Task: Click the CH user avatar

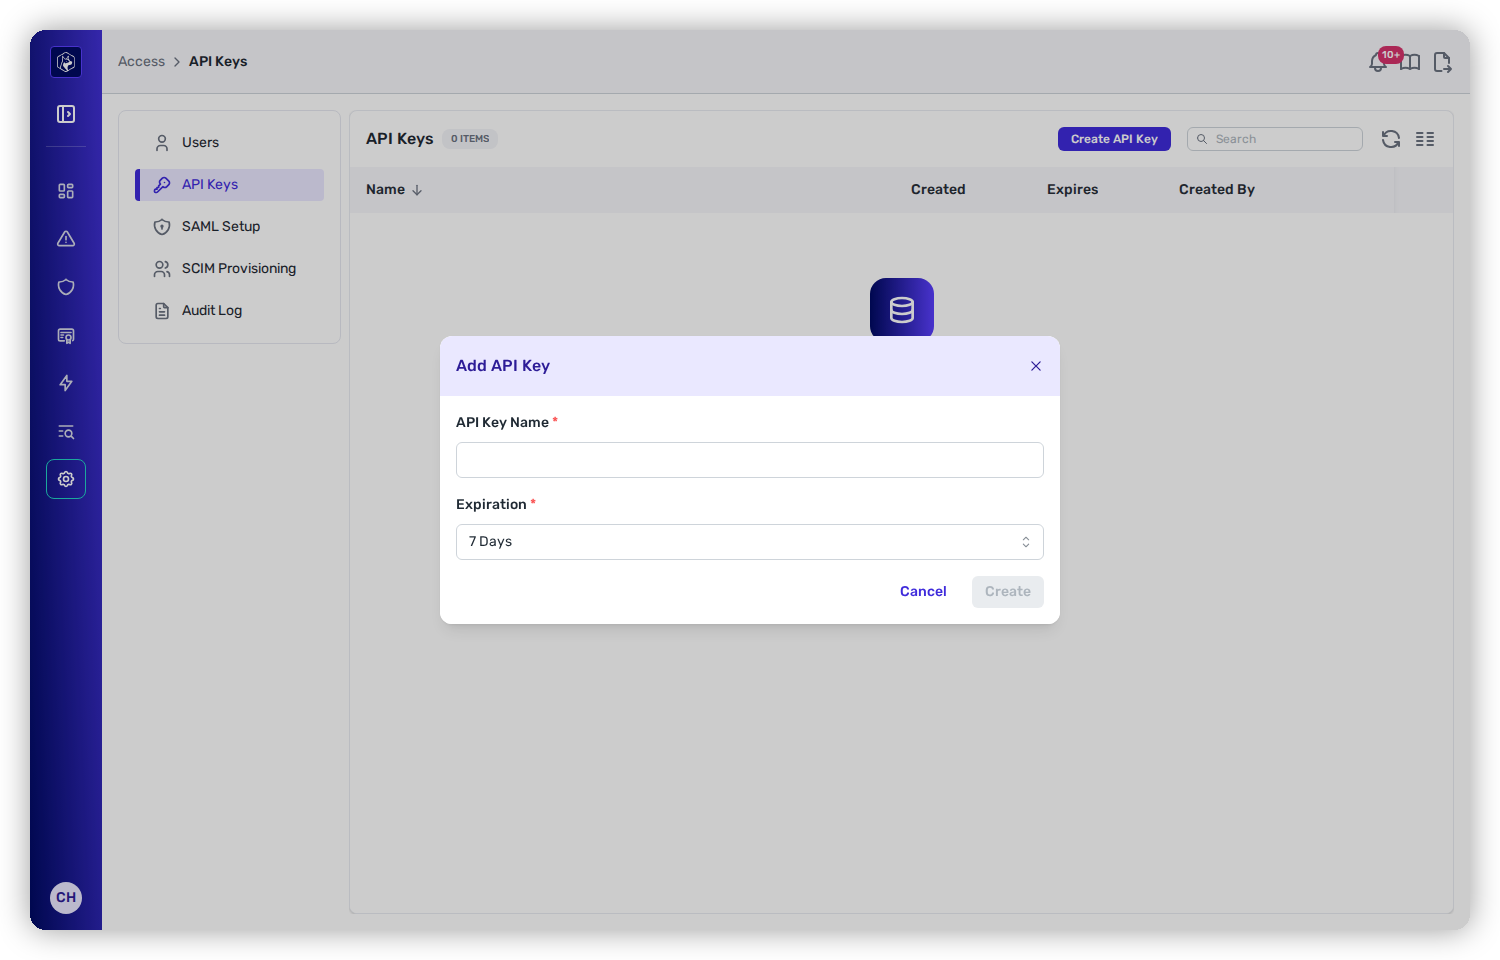Action: (x=66, y=897)
